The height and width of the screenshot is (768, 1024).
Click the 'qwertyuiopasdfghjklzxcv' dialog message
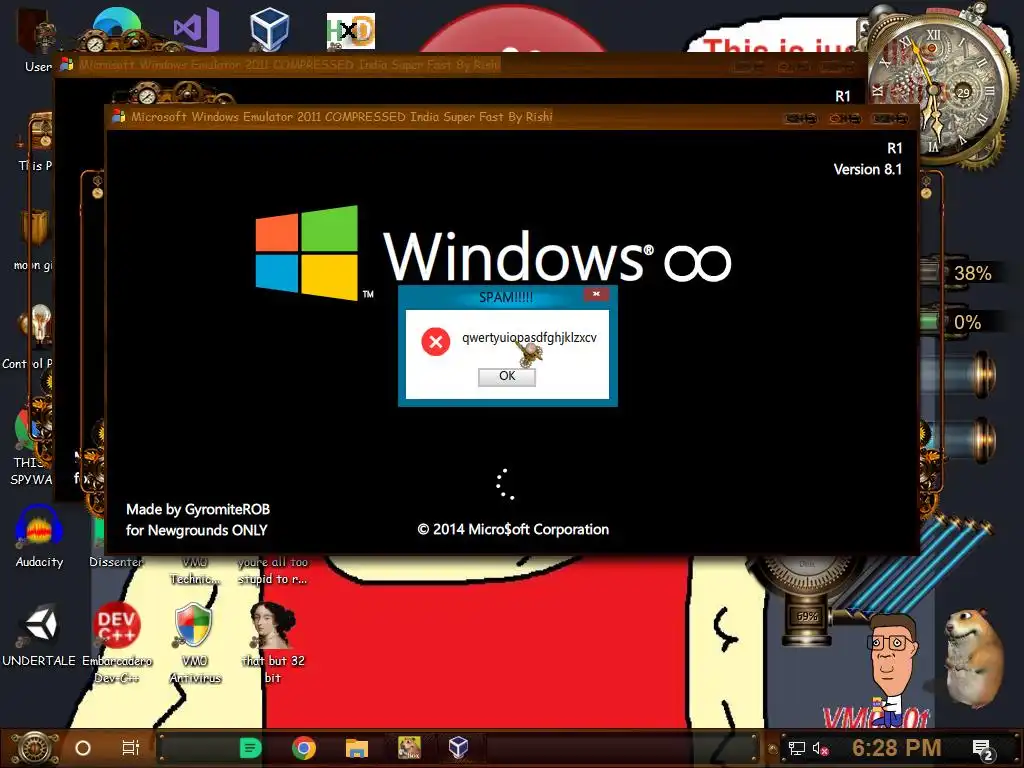point(529,337)
